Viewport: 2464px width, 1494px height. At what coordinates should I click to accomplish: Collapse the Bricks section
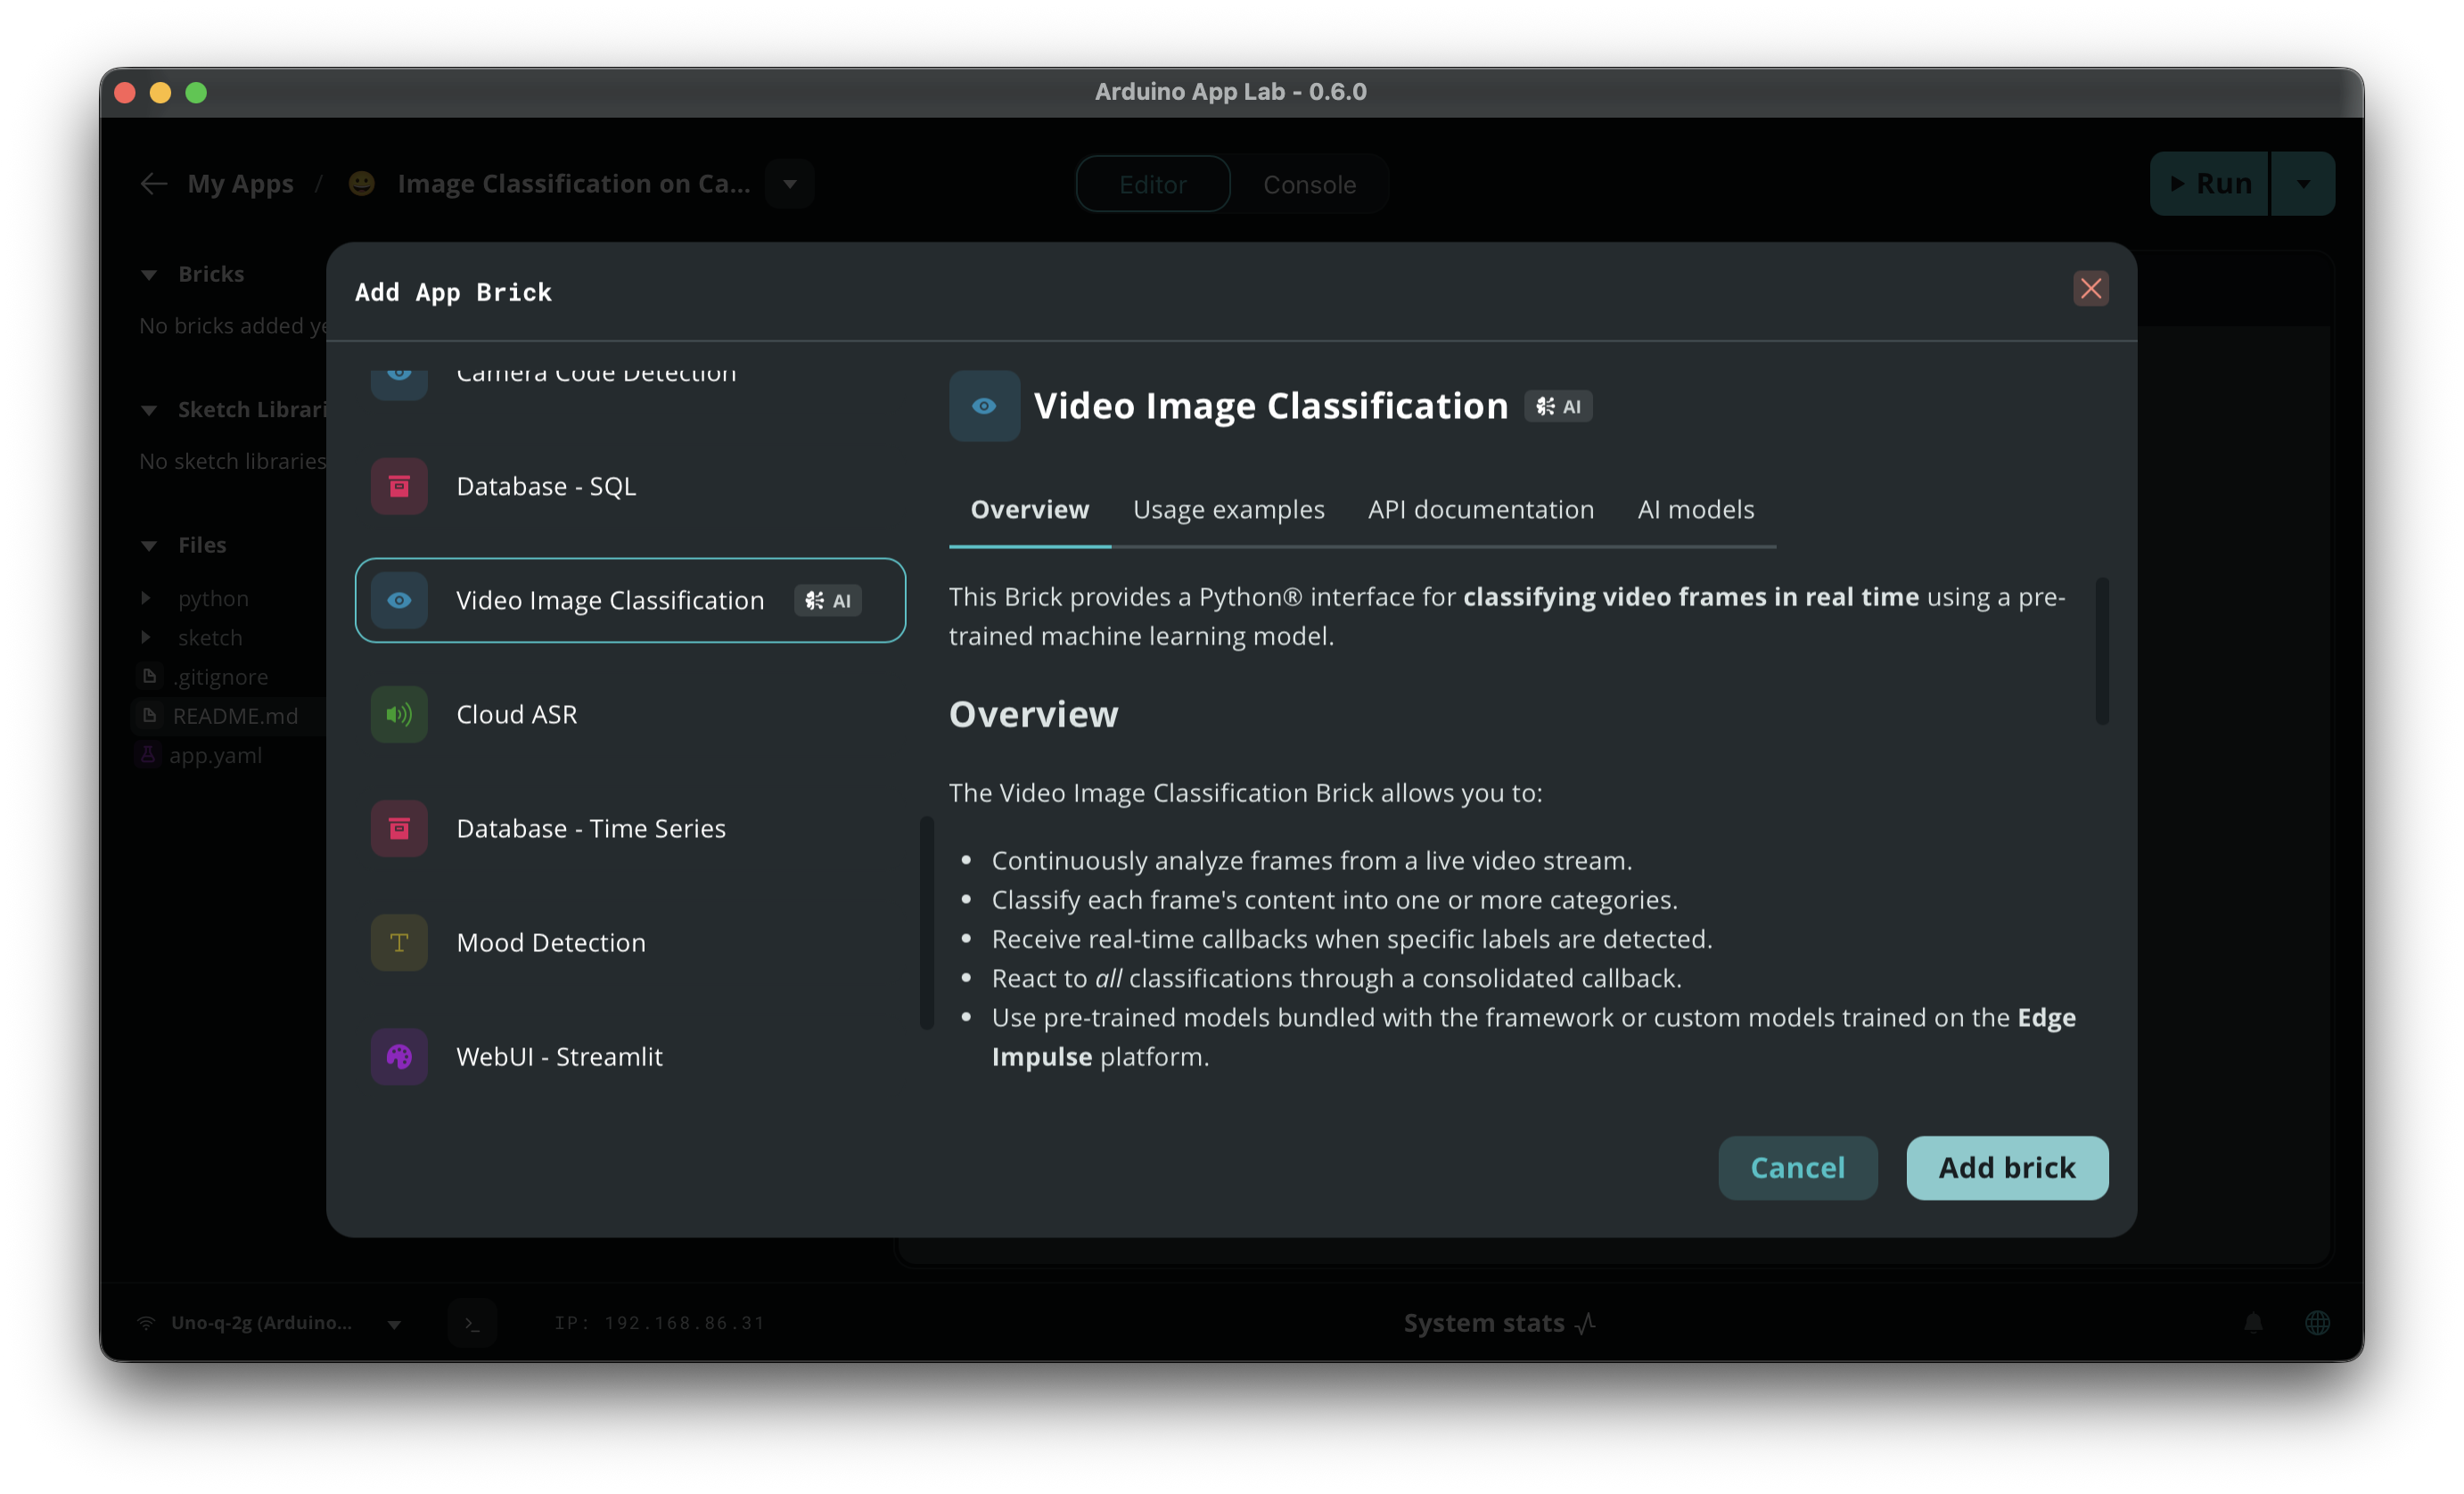click(x=149, y=275)
